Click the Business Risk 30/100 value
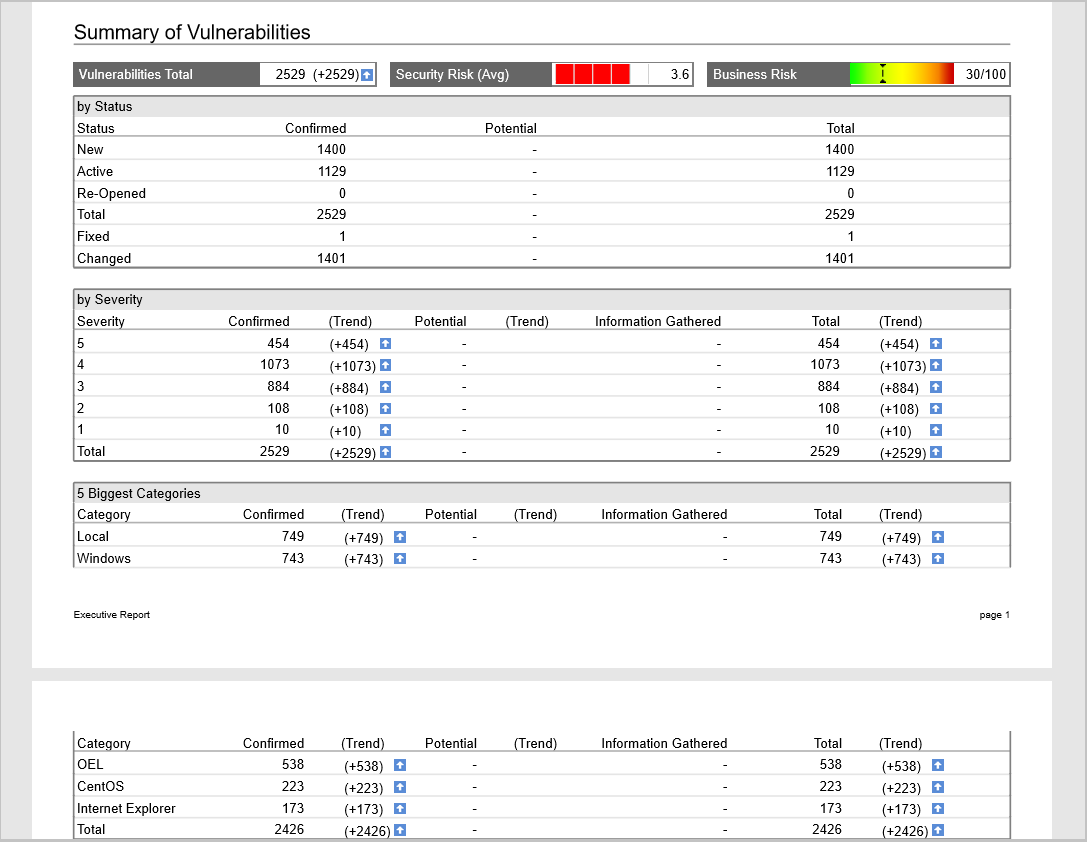This screenshot has width=1087, height=842. click(x=986, y=74)
